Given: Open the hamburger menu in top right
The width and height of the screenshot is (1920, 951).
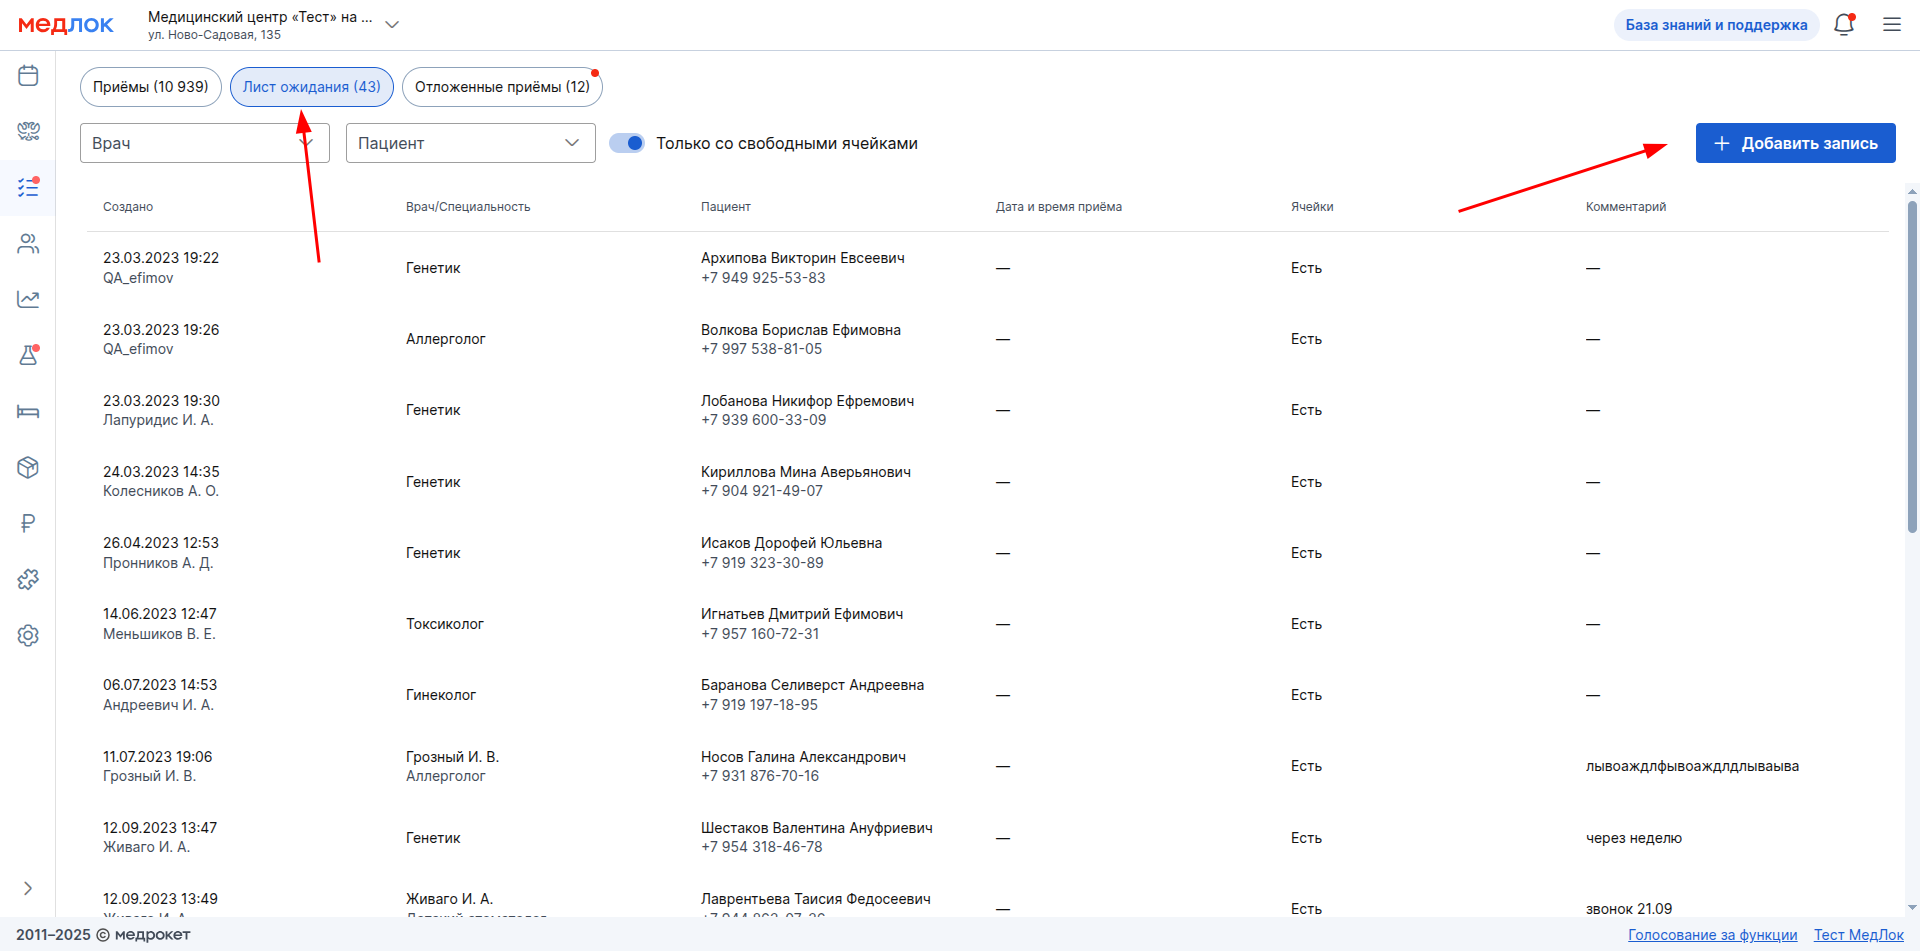Looking at the screenshot, I should point(1892,25).
